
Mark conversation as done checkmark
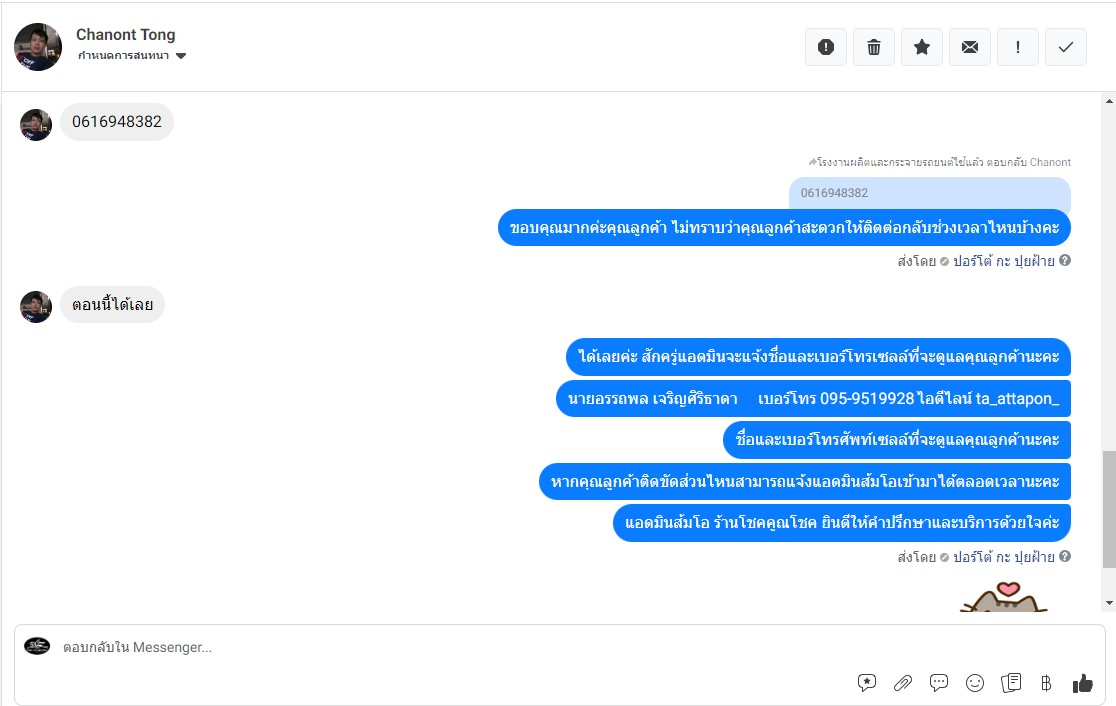1065,47
